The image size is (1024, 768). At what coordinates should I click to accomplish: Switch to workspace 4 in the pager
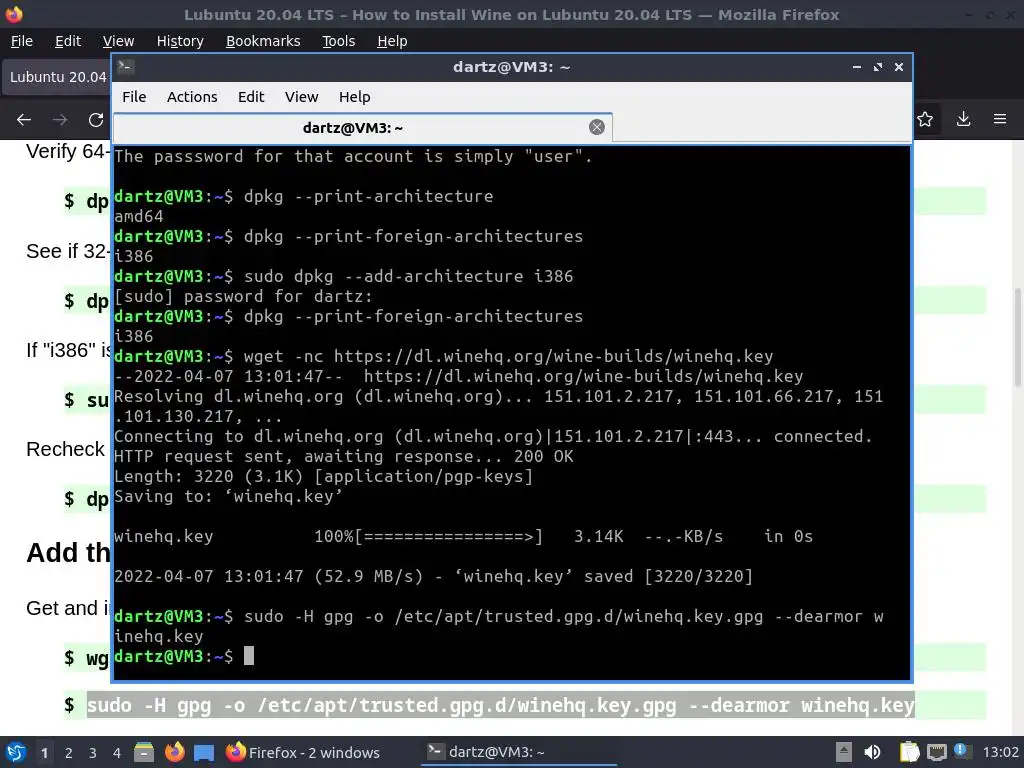(x=116, y=753)
